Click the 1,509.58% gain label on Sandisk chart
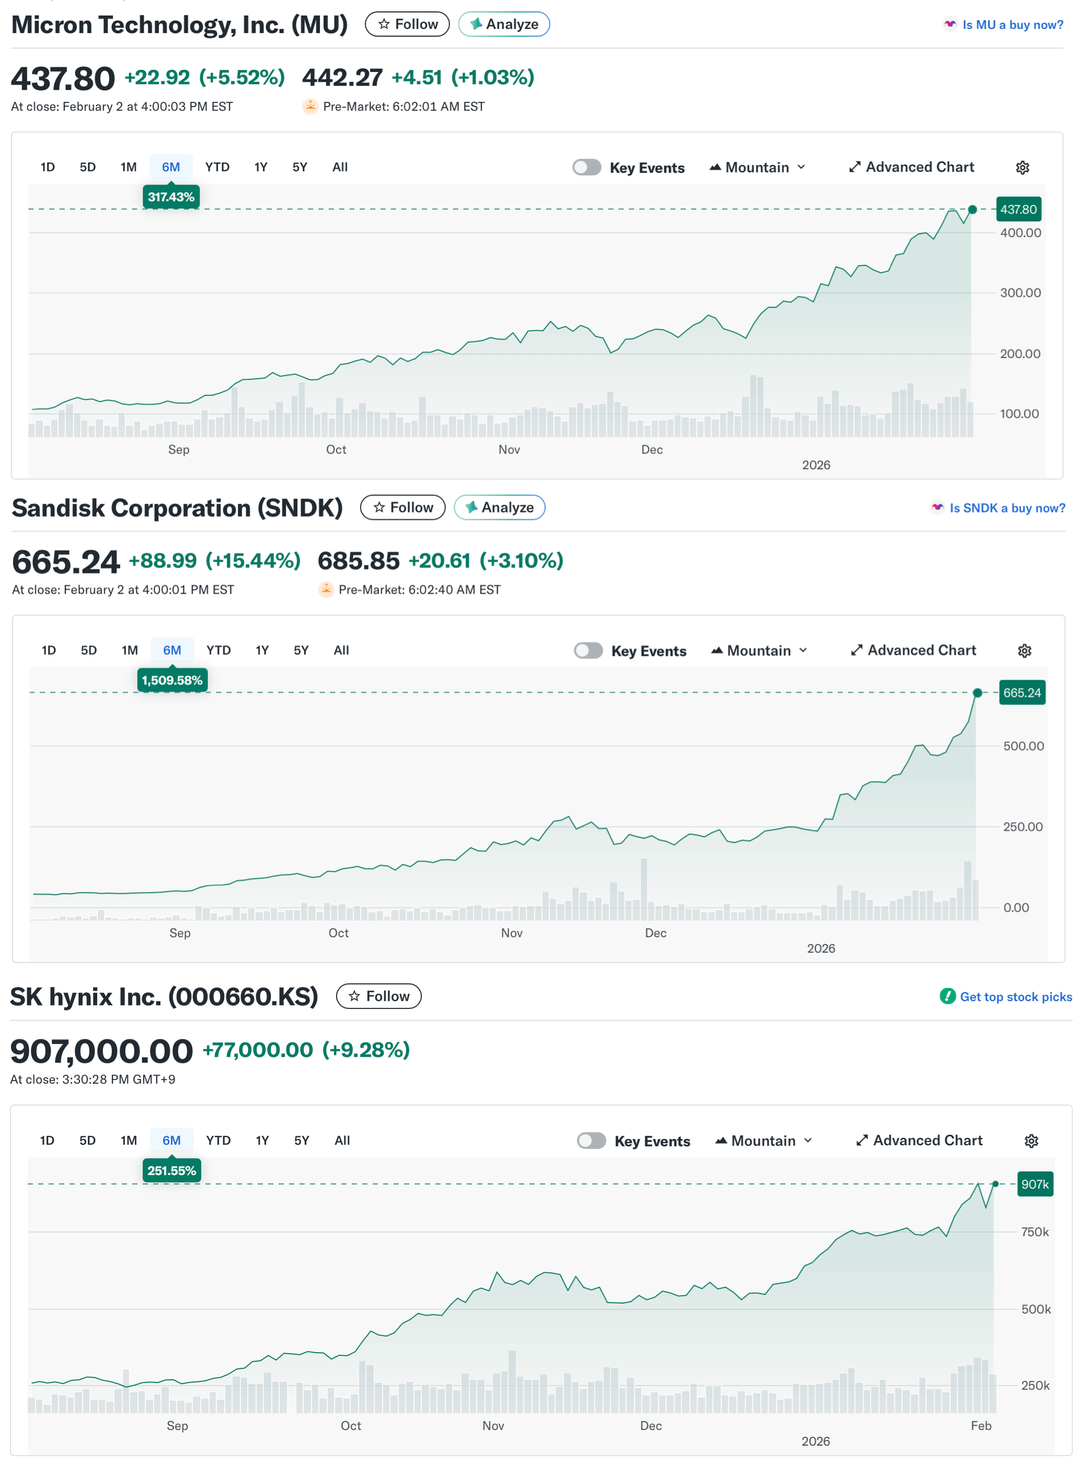 point(172,680)
